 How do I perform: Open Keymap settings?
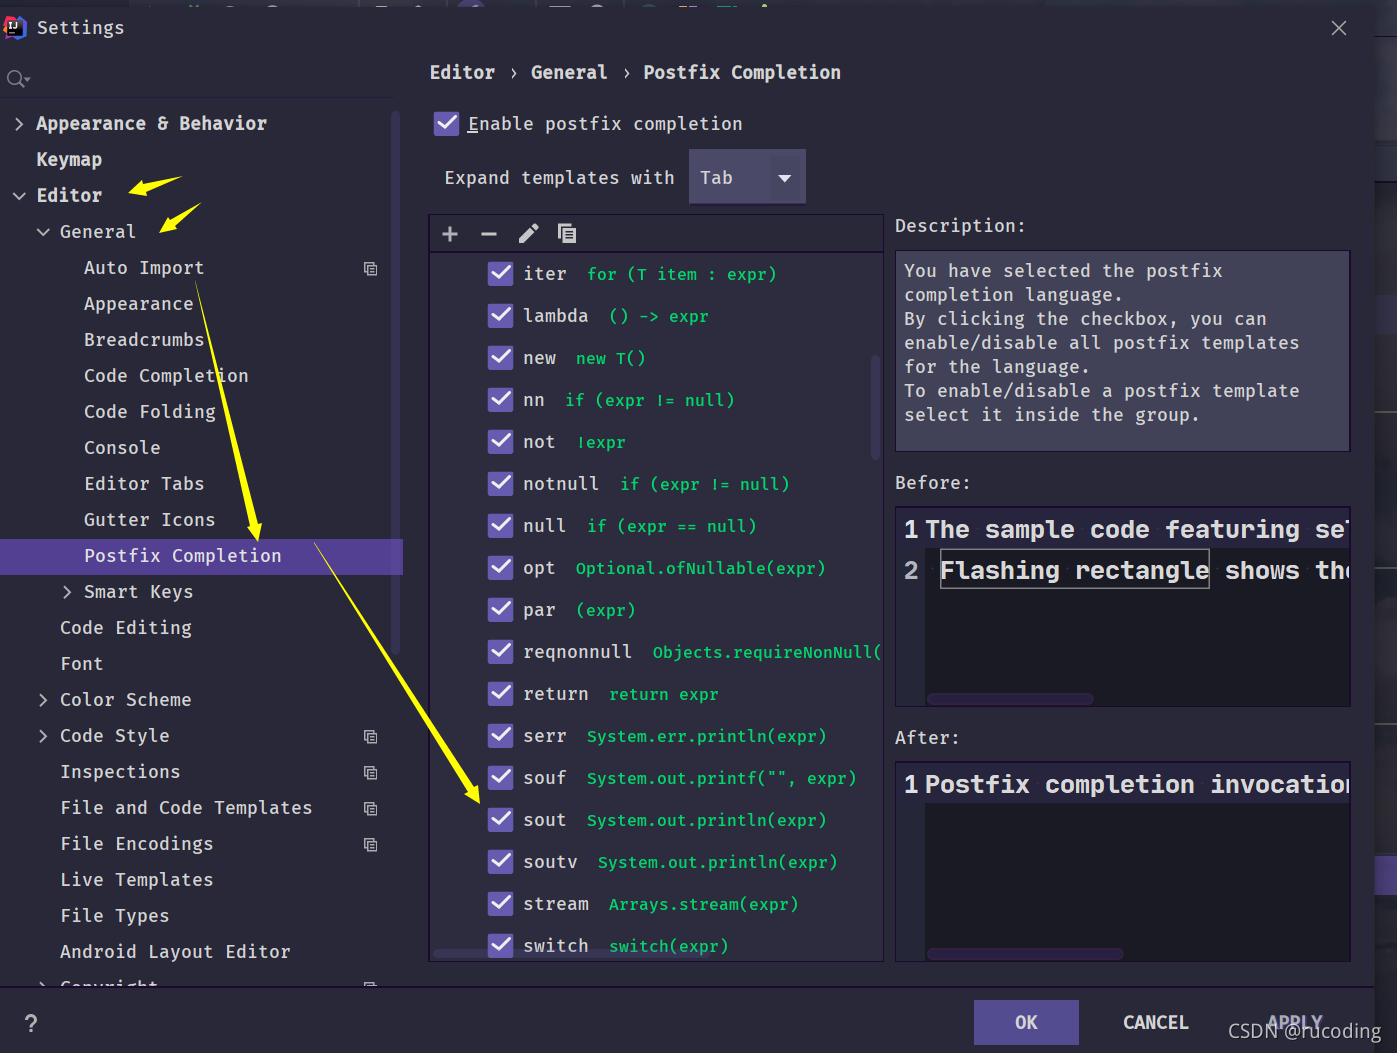(69, 160)
